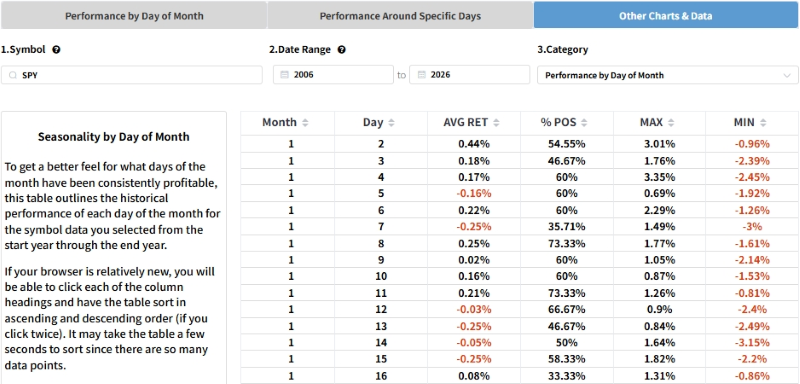
Task: Select the 0.21% average return cell
Action: click(474, 293)
